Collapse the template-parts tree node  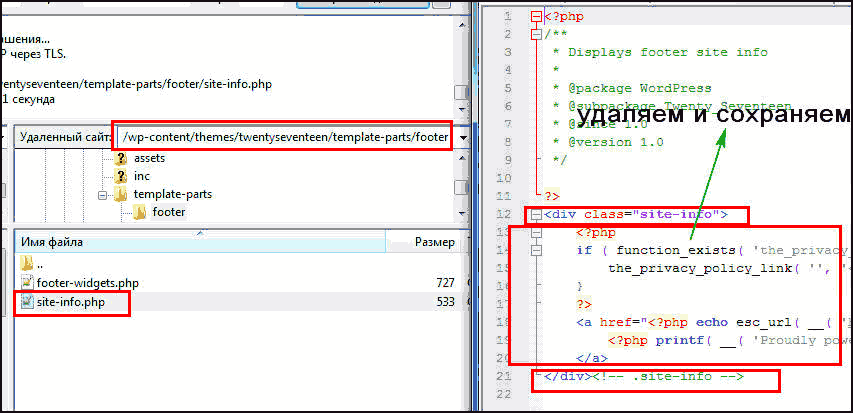click(103, 194)
